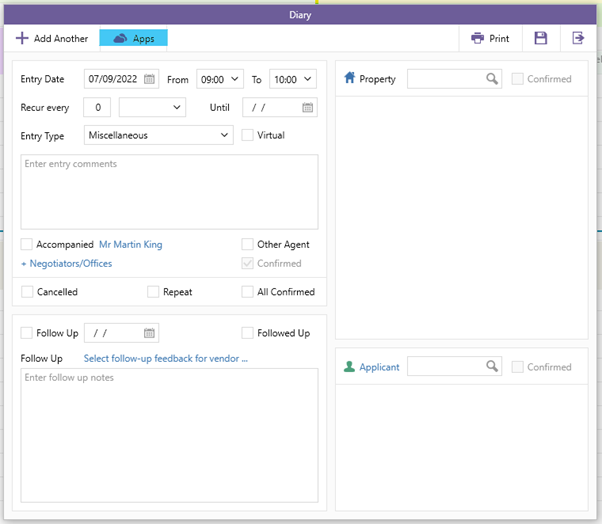Click Select follow-up feedback for vendor link
602x524 pixels.
coord(165,358)
